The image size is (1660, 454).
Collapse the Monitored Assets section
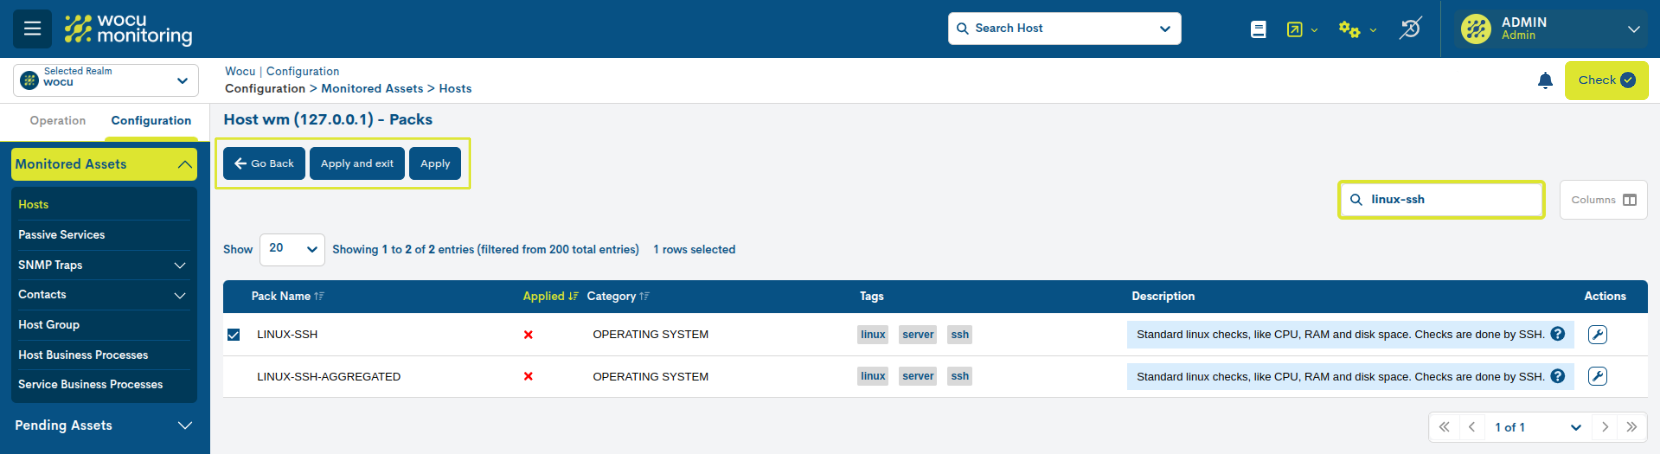pos(104,164)
